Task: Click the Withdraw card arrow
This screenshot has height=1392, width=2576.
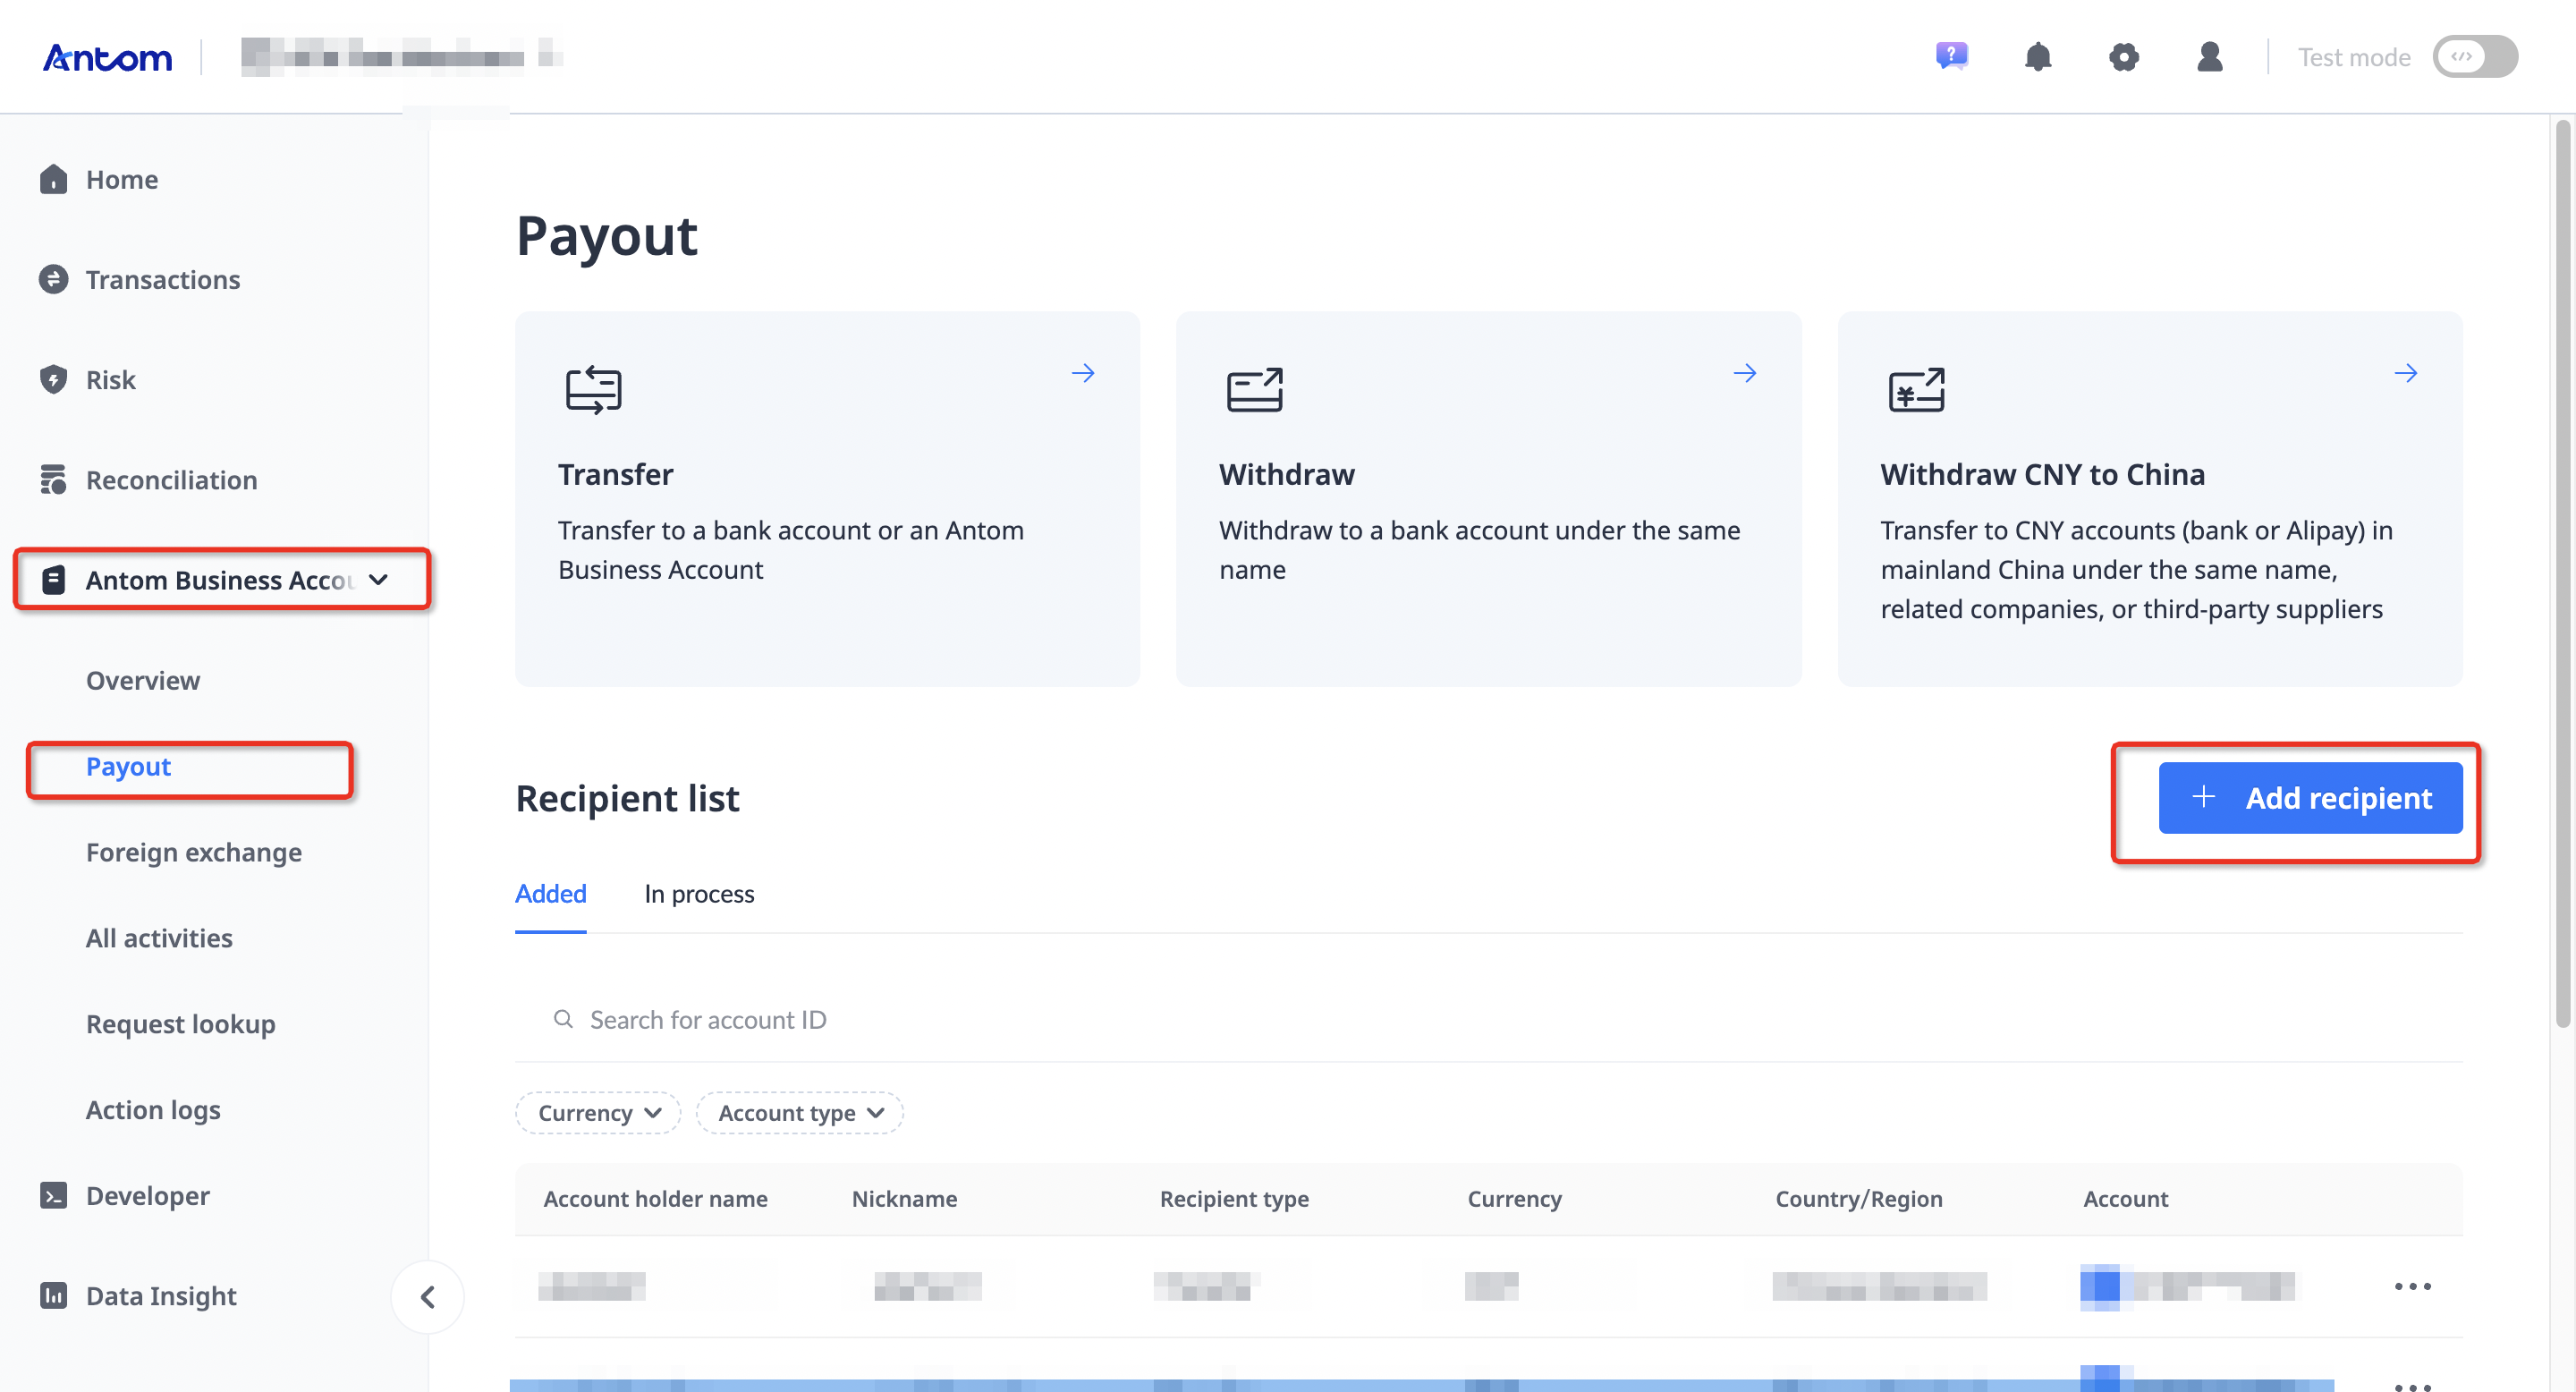Action: [x=1744, y=373]
